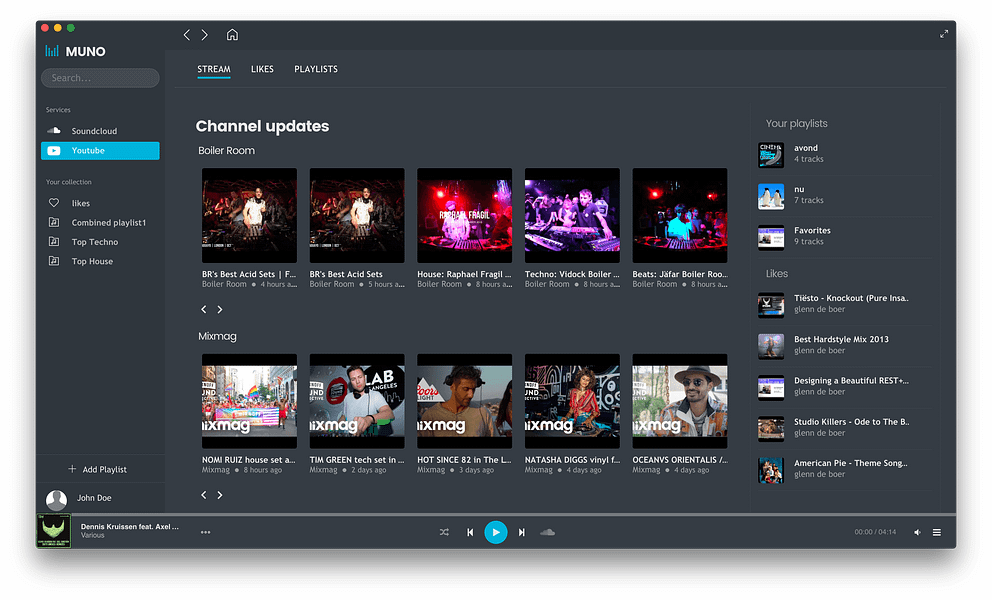This screenshot has height=600, width=992.
Task: Open House: Raphael Fragil video thumbnail
Action: coord(464,215)
